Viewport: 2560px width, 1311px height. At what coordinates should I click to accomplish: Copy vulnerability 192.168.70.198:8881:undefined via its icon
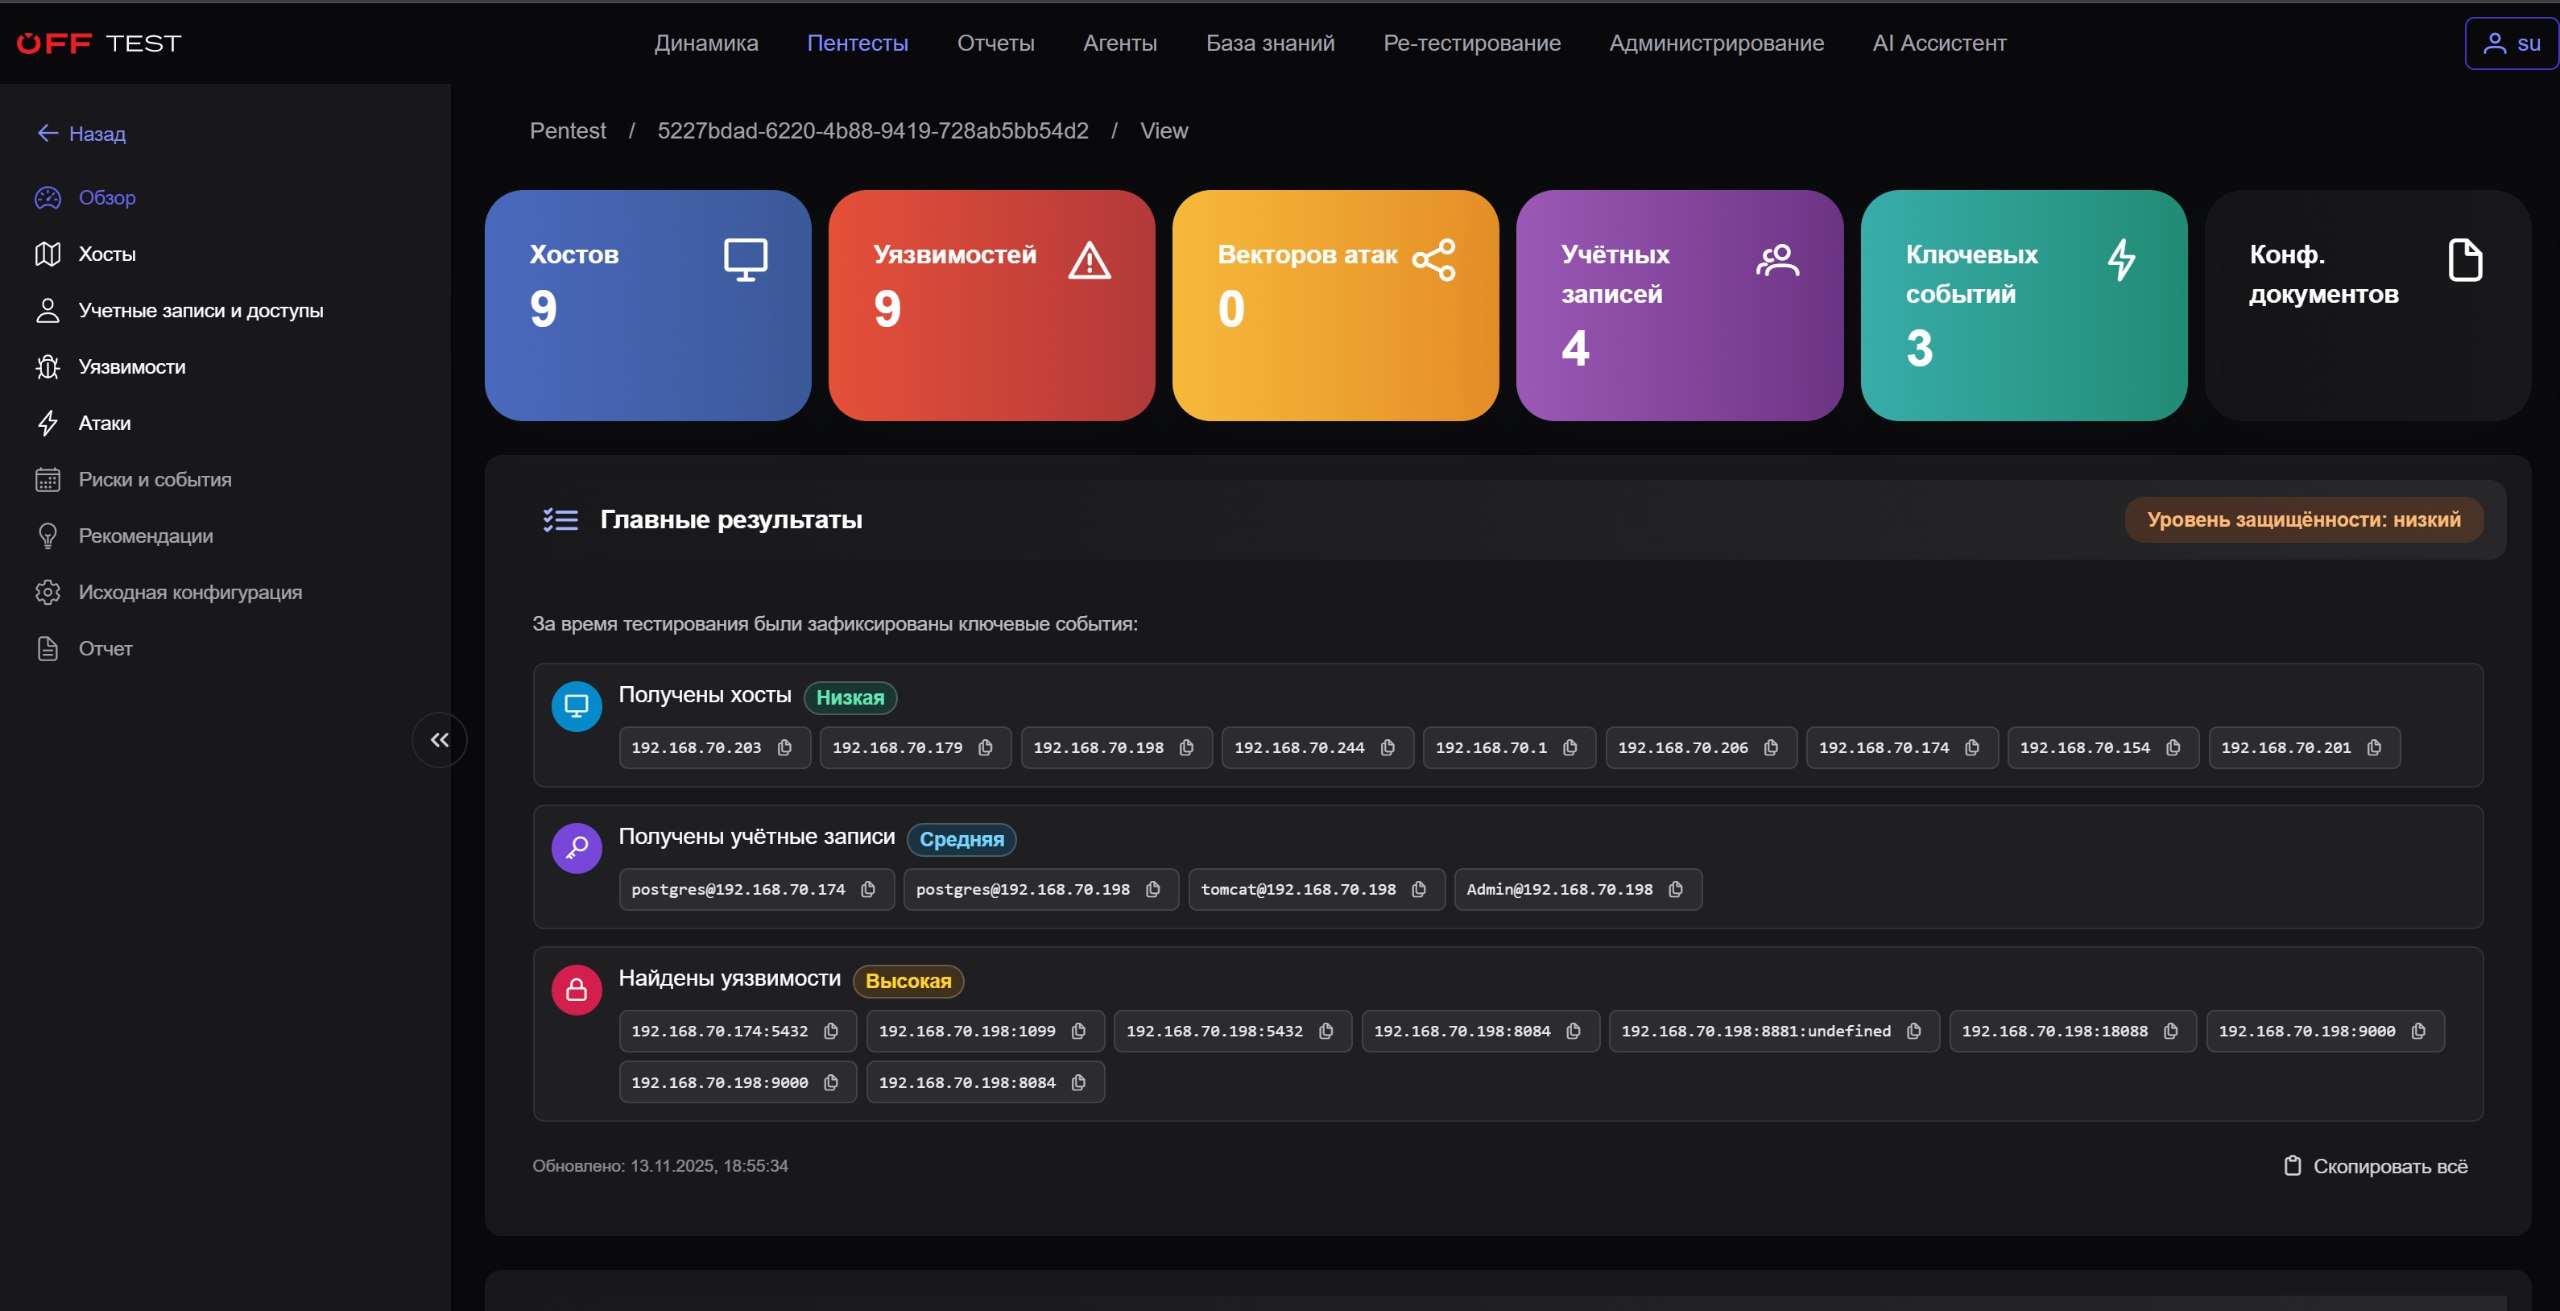pyautogui.click(x=1914, y=1031)
